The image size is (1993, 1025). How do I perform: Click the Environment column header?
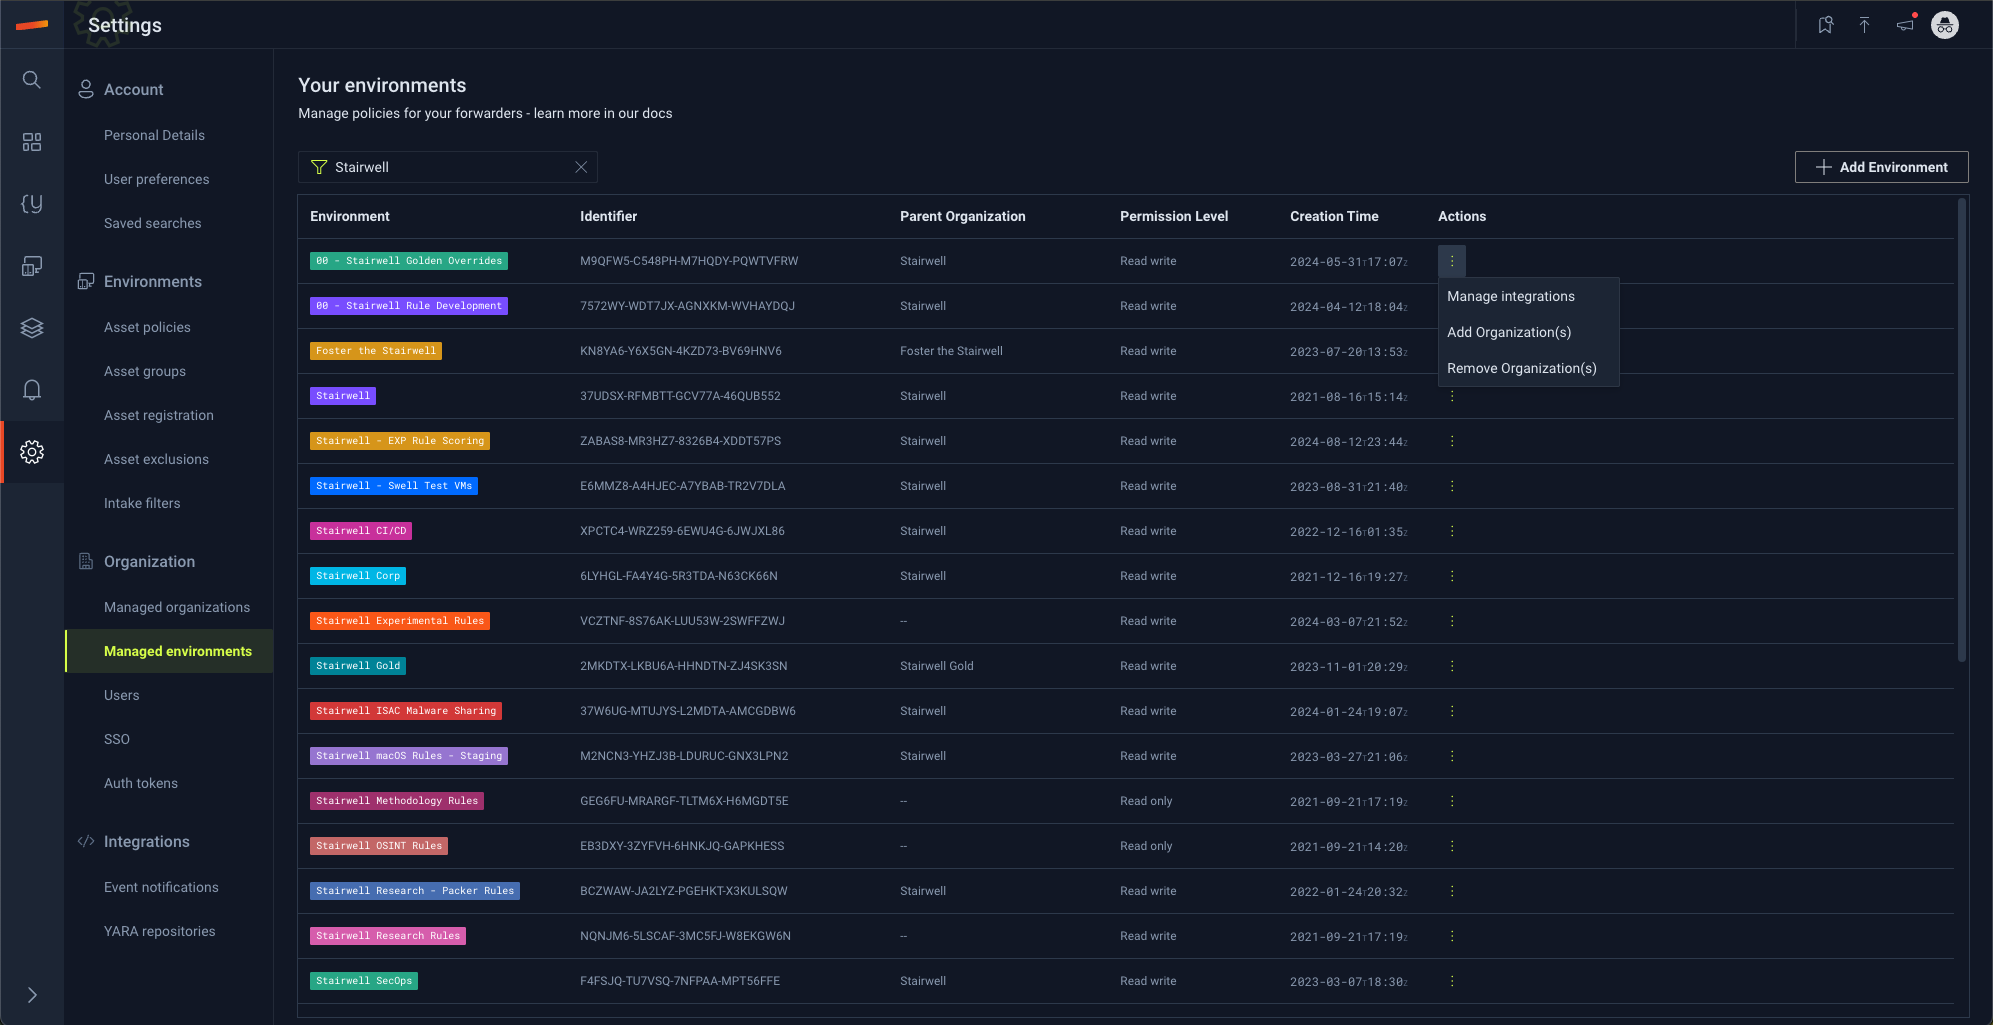pos(350,216)
